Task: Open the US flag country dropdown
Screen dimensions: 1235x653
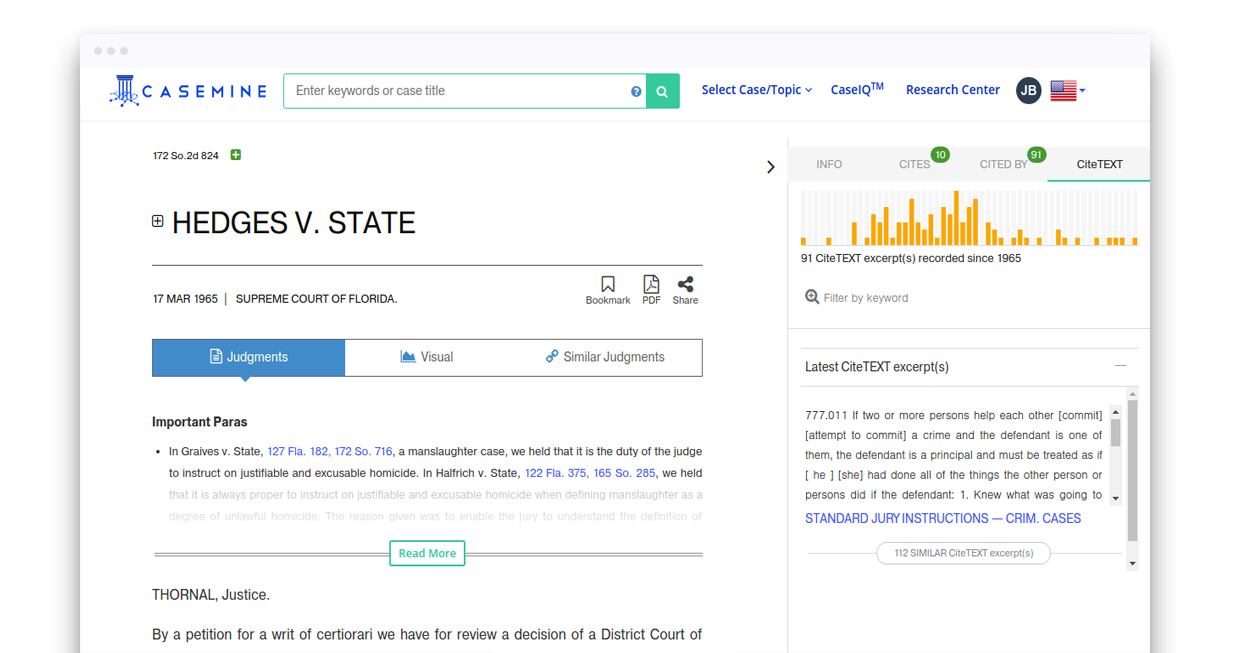Action: [1068, 90]
